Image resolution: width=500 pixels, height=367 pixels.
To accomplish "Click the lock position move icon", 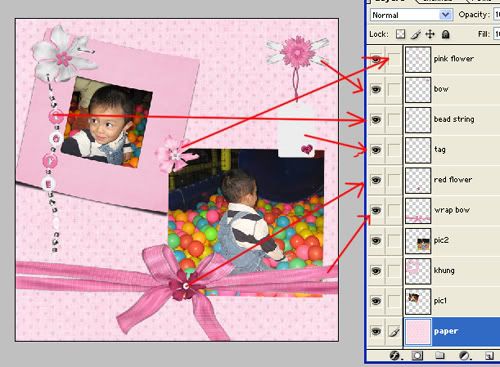I will point(430,34).
